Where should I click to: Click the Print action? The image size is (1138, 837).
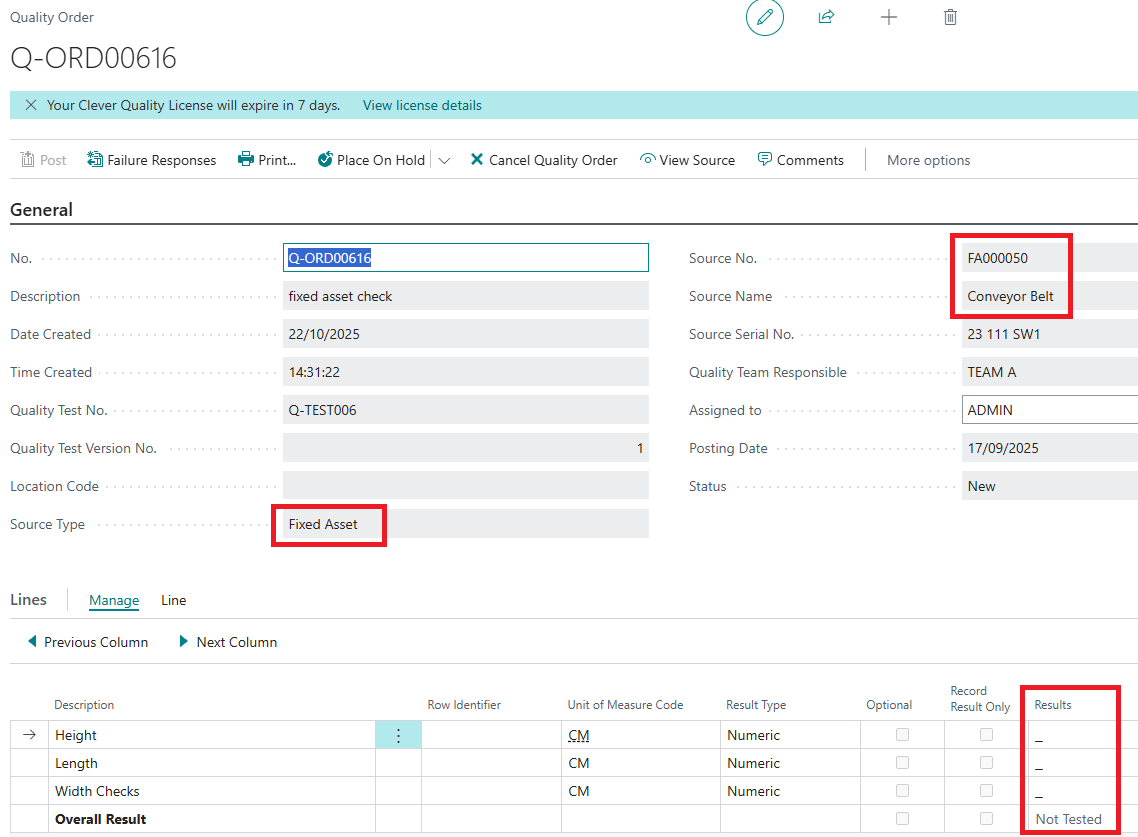[267, 160]
